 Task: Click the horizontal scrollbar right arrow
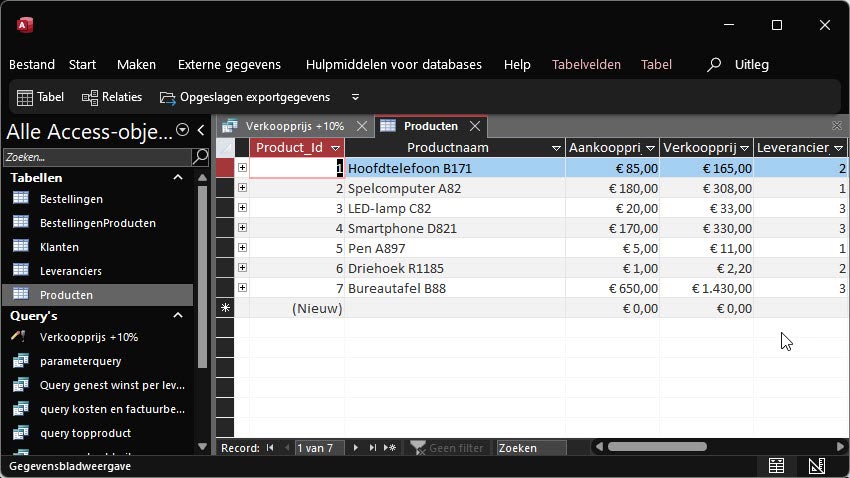[840, 447]
